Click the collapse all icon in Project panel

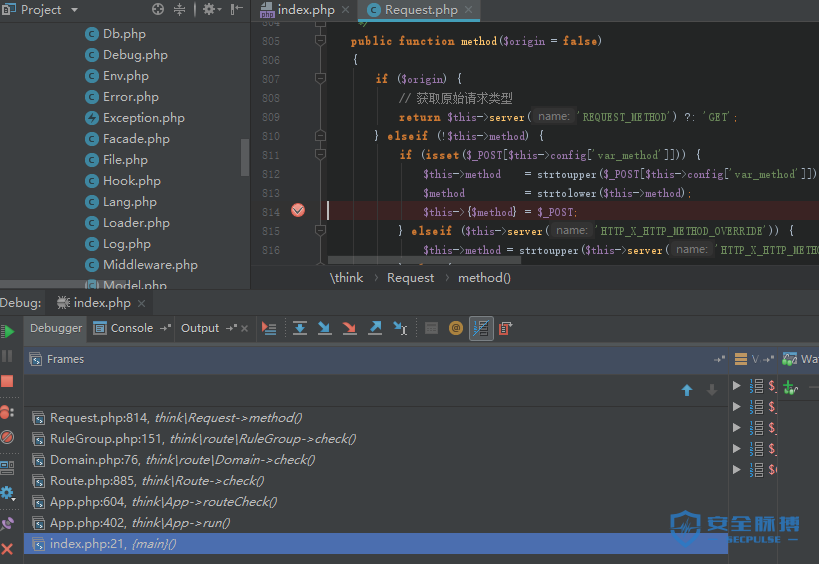pyautogui.click(x=179, y=9)
